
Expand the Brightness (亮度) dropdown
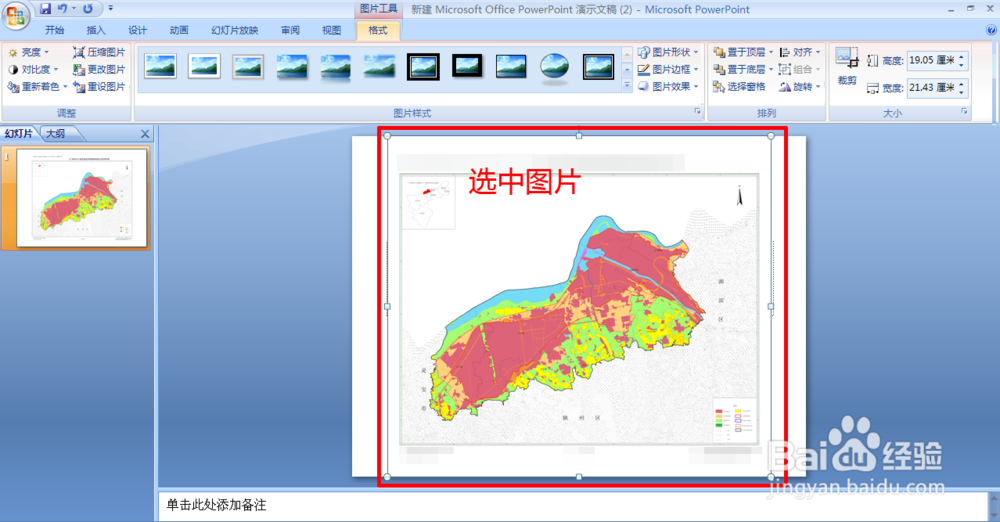[x=28, y=52]
